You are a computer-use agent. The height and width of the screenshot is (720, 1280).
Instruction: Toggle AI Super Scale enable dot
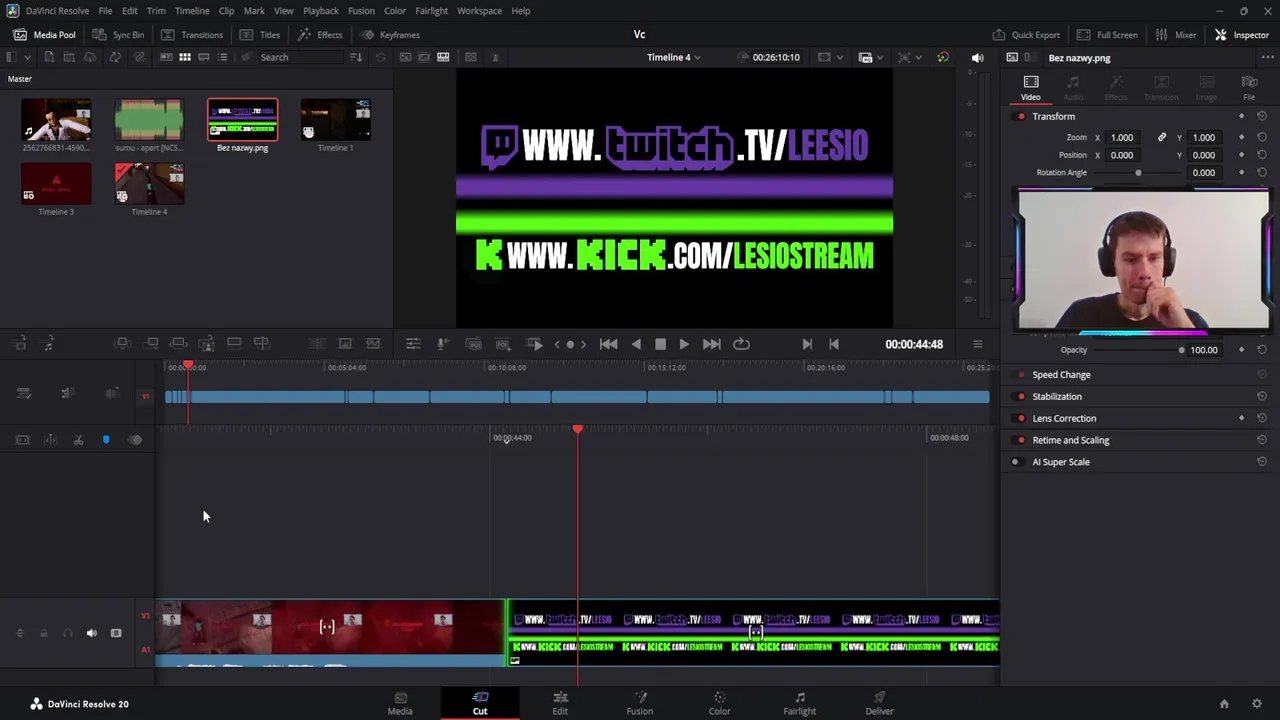point(1015,462)
